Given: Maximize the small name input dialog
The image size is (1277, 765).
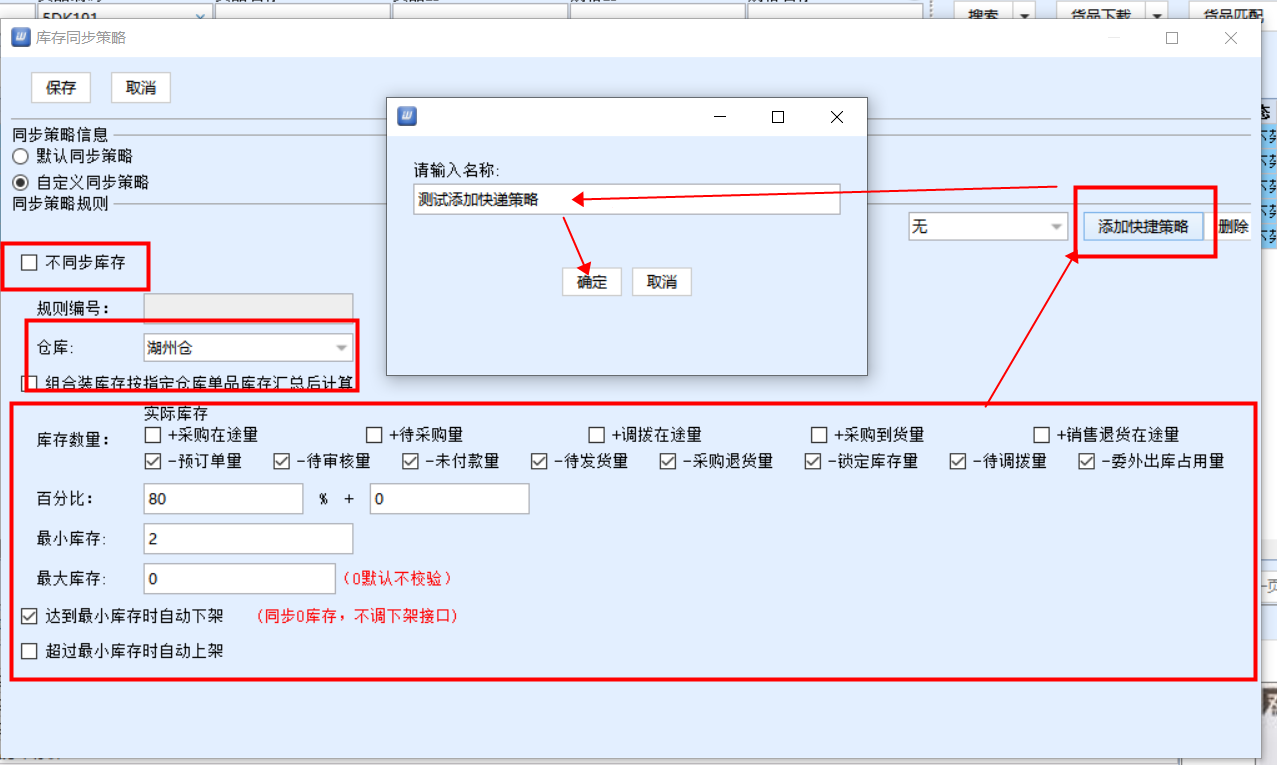Looking at the screenshot, I should pos(778,117).
